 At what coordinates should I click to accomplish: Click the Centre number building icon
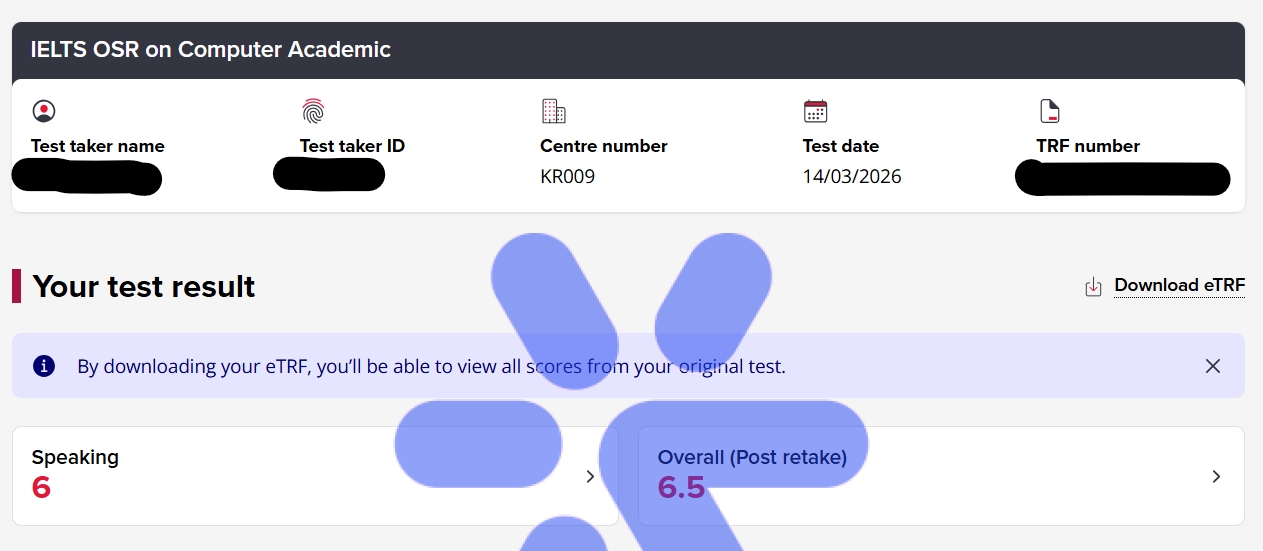553,111
